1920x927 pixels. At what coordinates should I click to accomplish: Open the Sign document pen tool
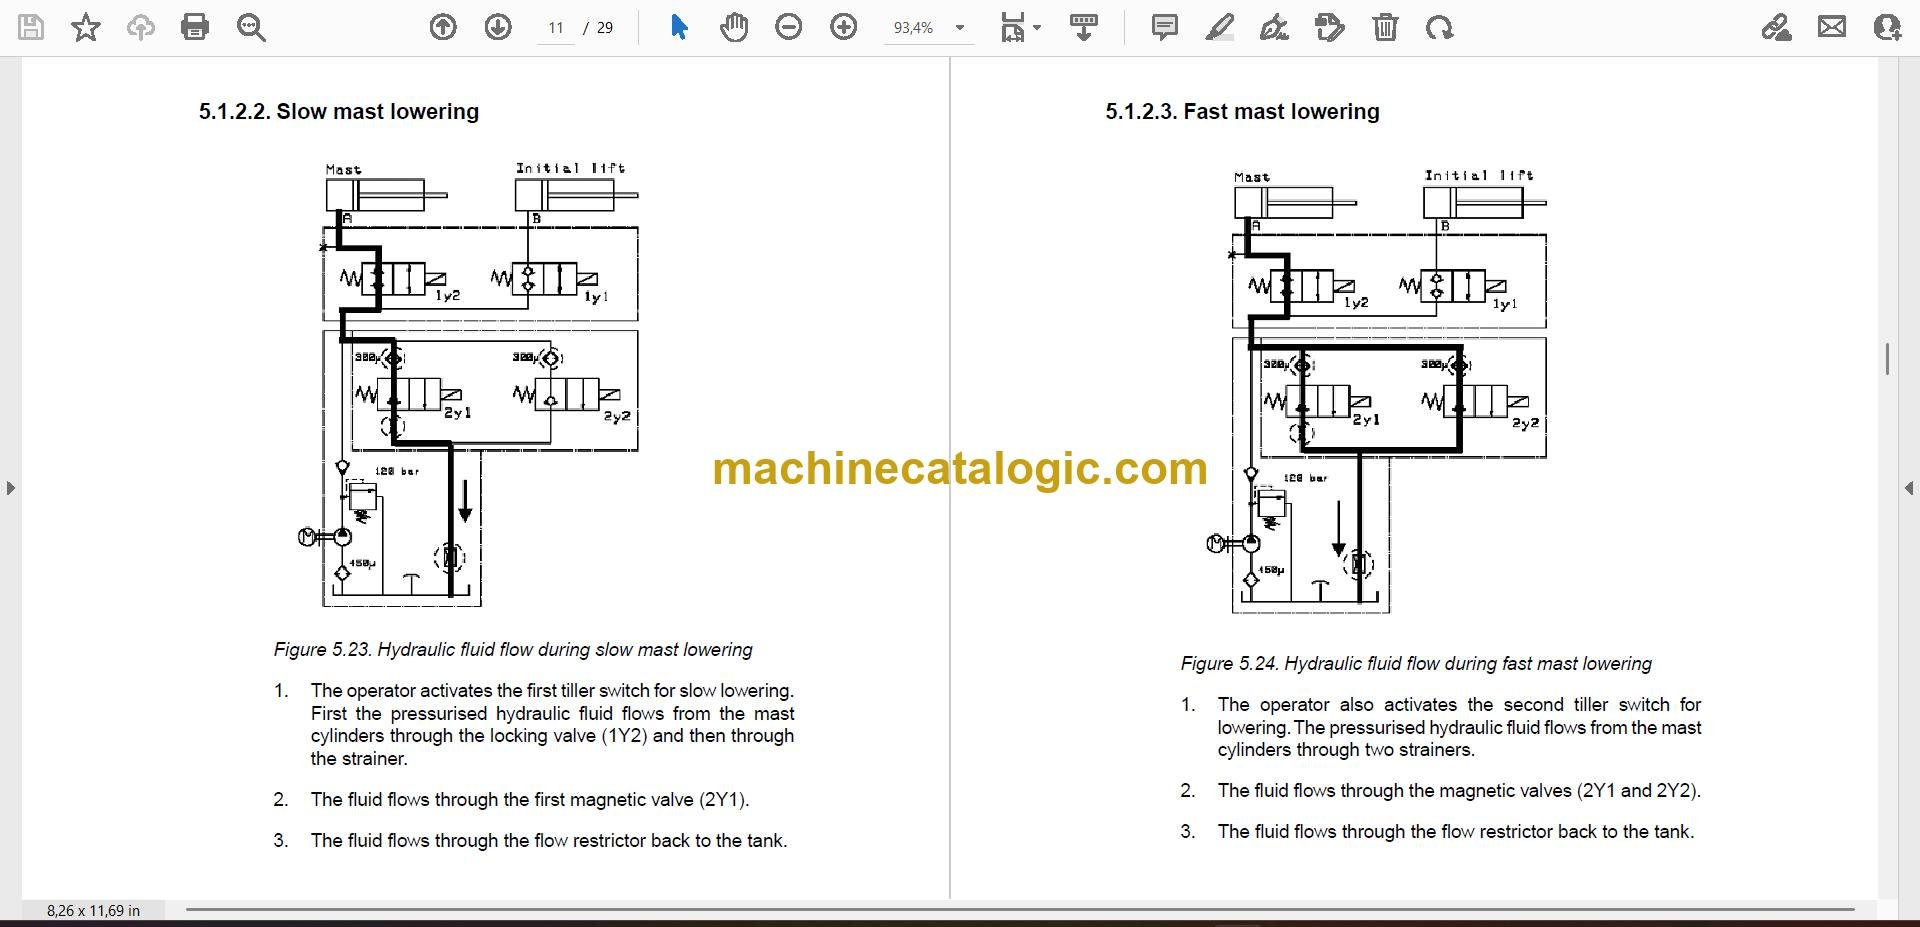pyautogui.click(x=1274, y=27)
